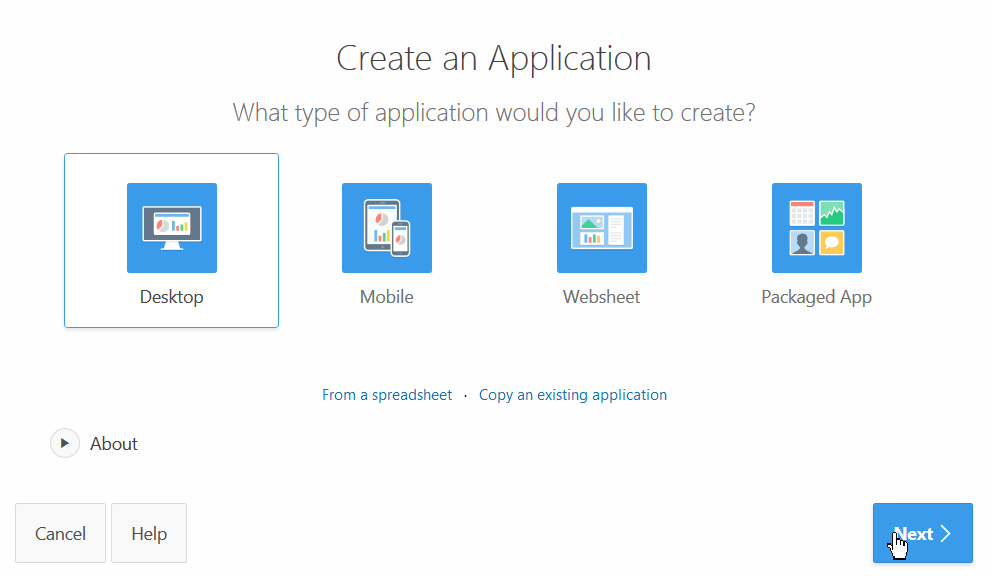Expand the About section
This screenshot has height=576, width=991.
pos(114,443)
